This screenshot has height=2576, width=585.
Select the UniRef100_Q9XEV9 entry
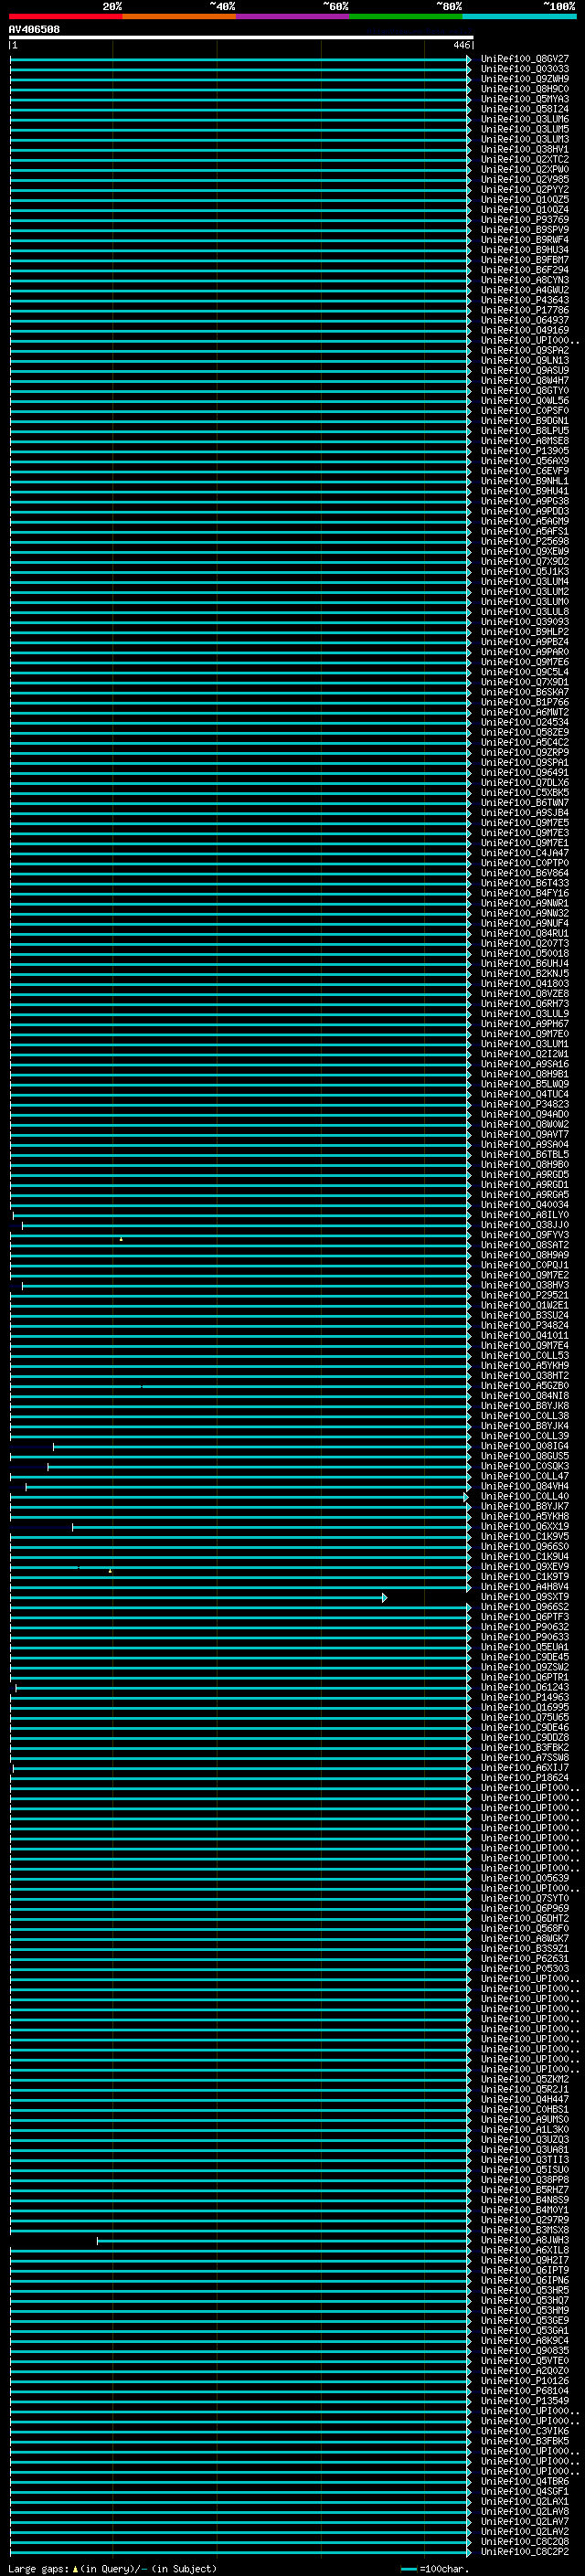pyautogui.click(x=525, y=1567)
